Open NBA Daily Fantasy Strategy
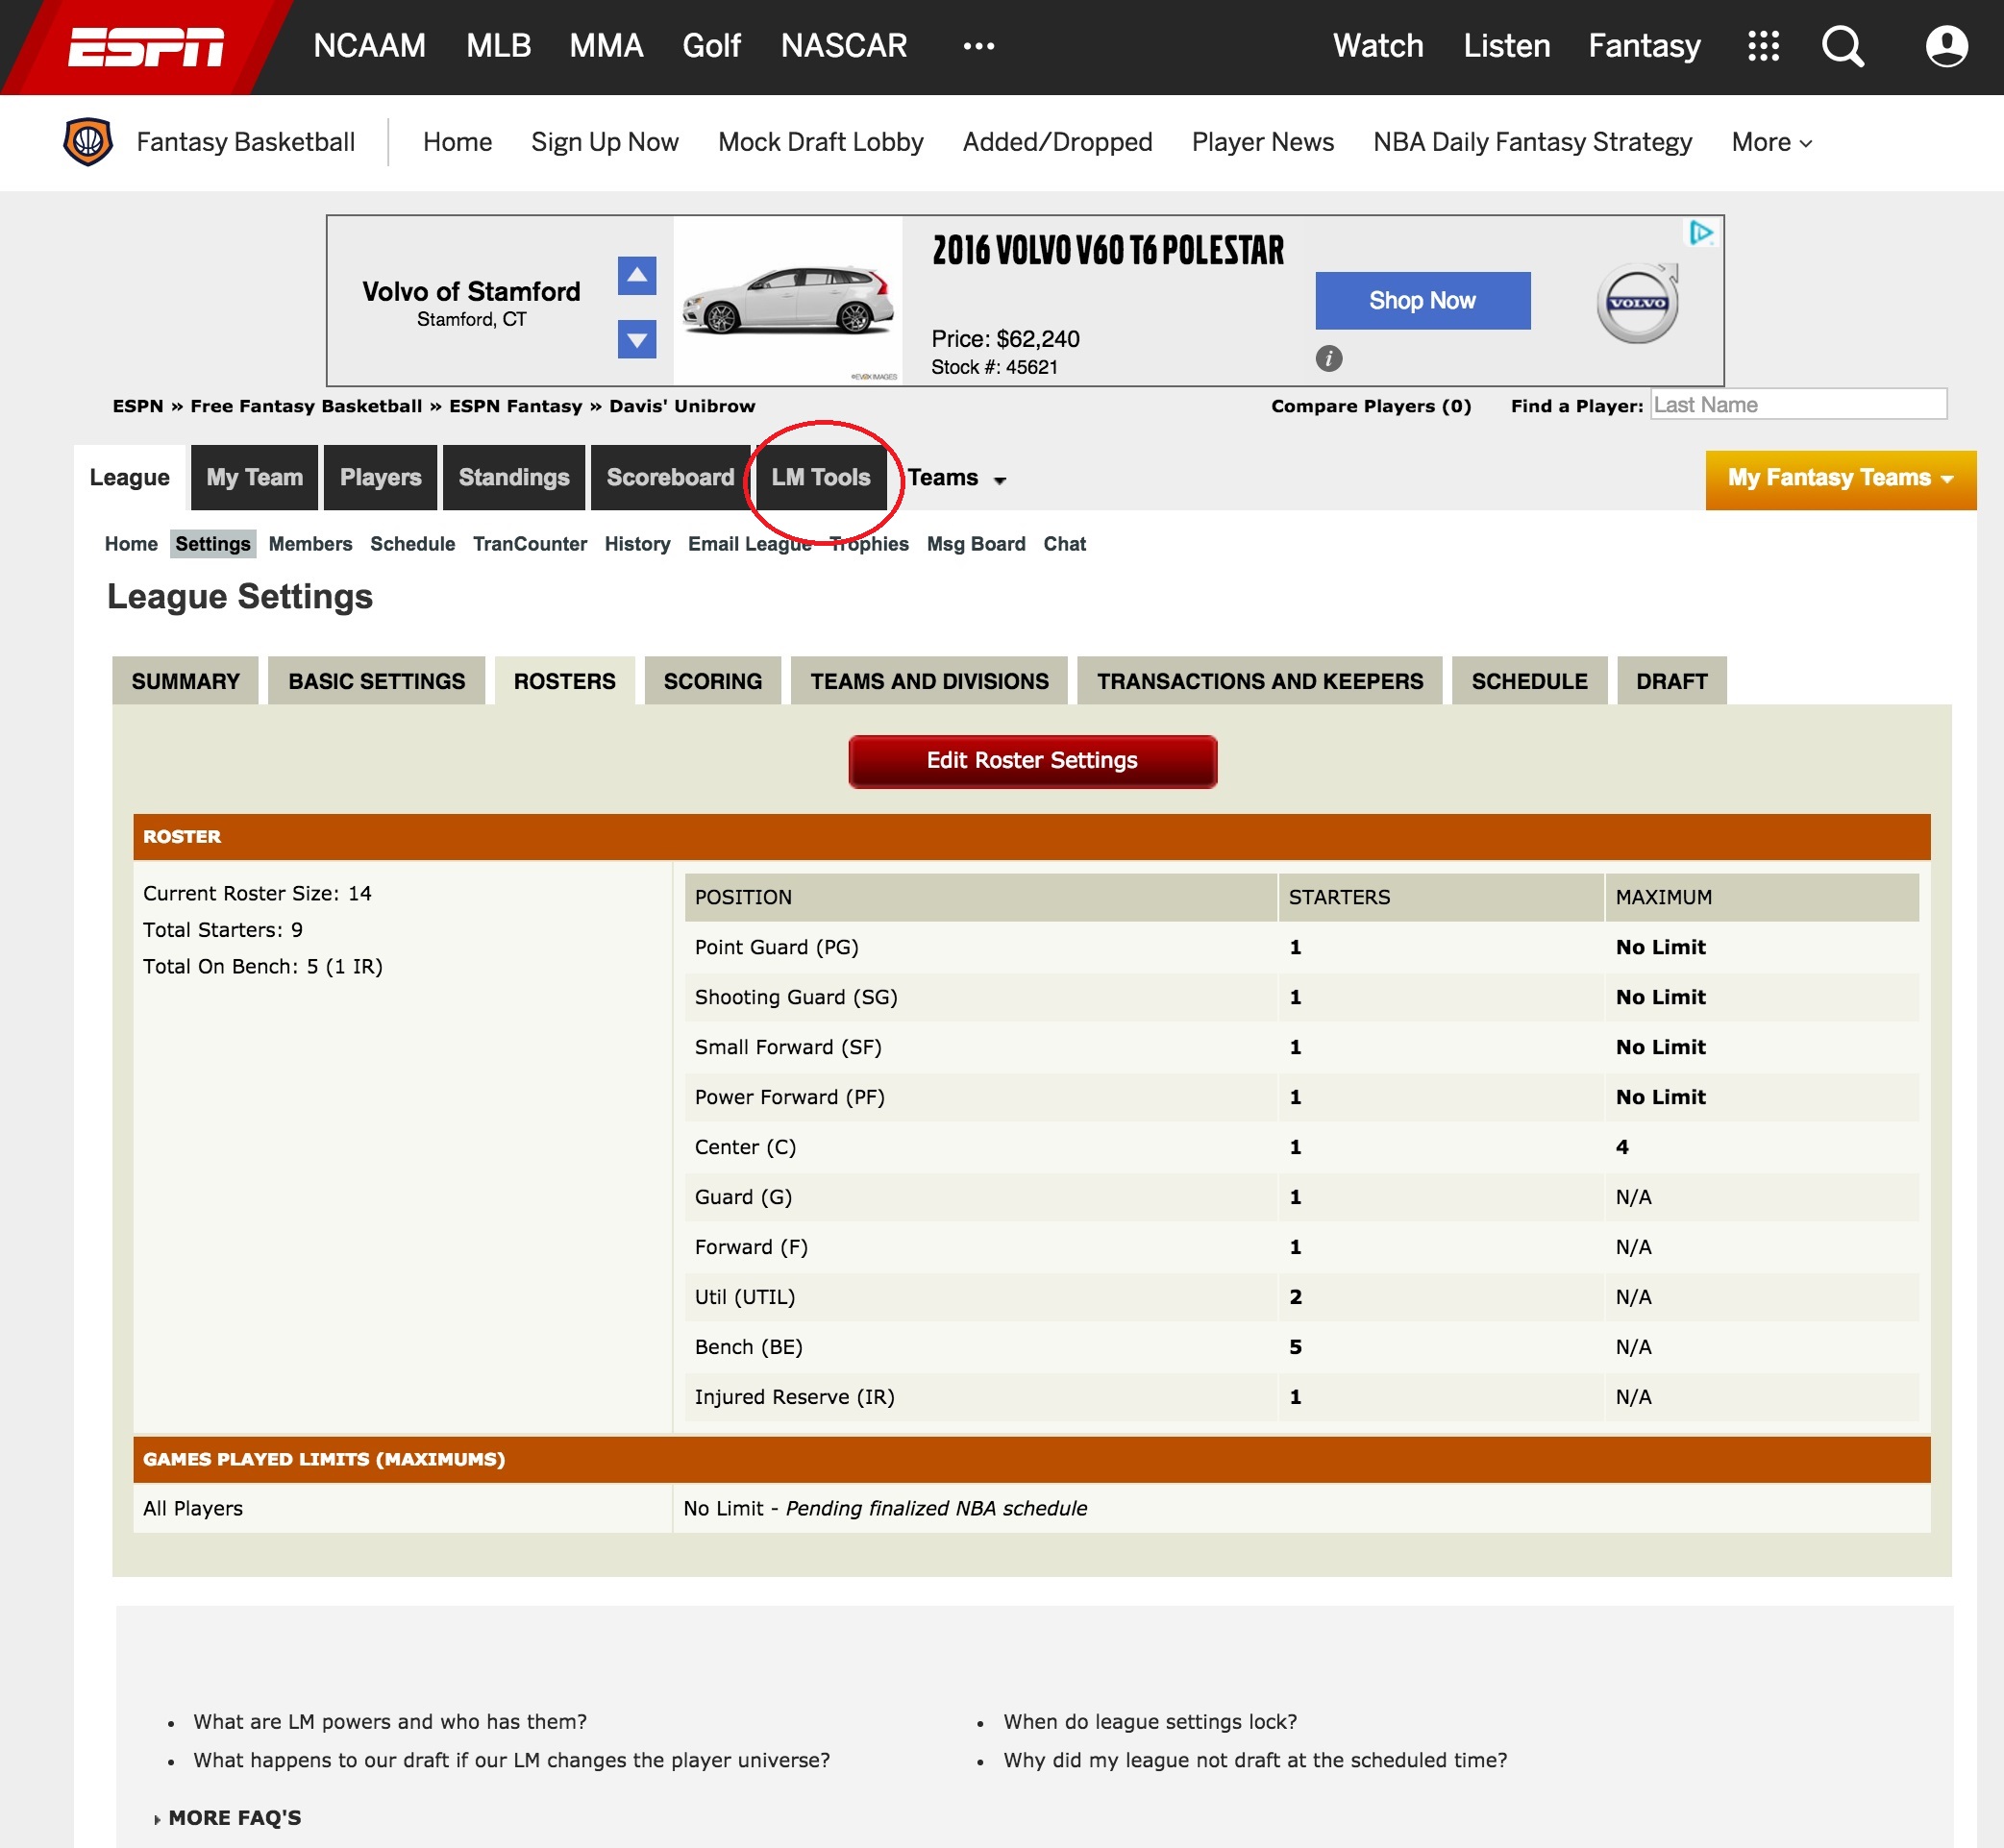This screenshot has width=2004, height=1848. [1532, 142]
